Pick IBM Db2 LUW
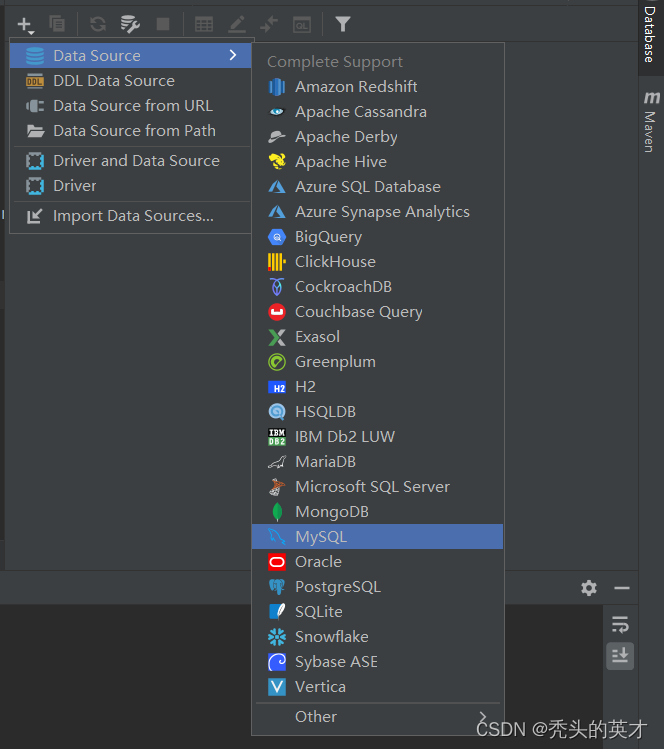The width and height of the screenshot is (664, 749). point(377,437)
